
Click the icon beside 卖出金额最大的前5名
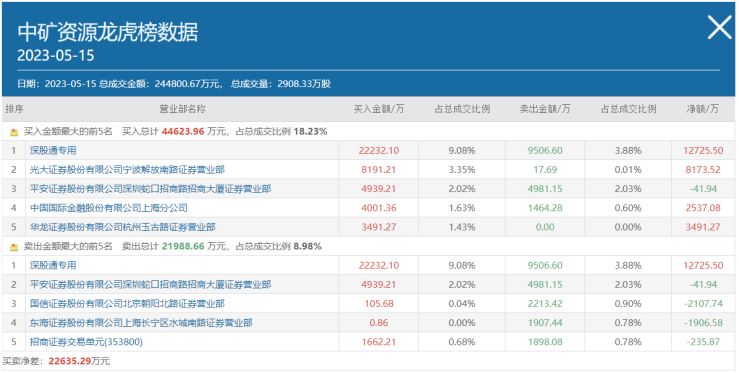tap(14, 247)
